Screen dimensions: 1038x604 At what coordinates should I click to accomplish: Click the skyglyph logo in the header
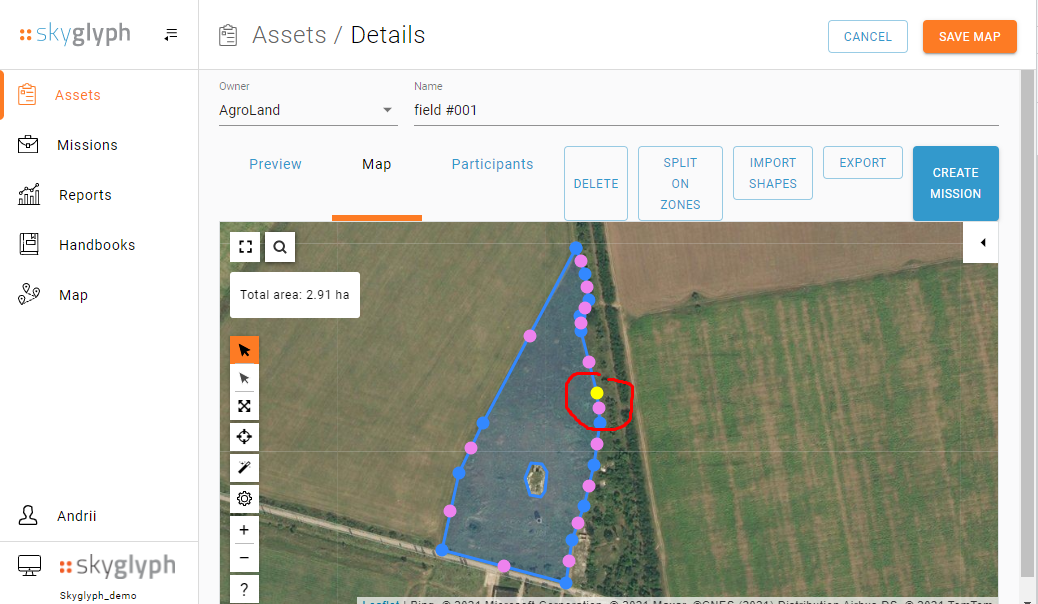pos(75,34)
